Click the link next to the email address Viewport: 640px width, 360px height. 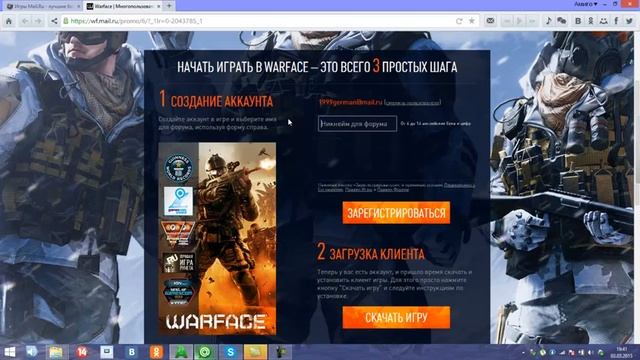click(x=412, y=102)
